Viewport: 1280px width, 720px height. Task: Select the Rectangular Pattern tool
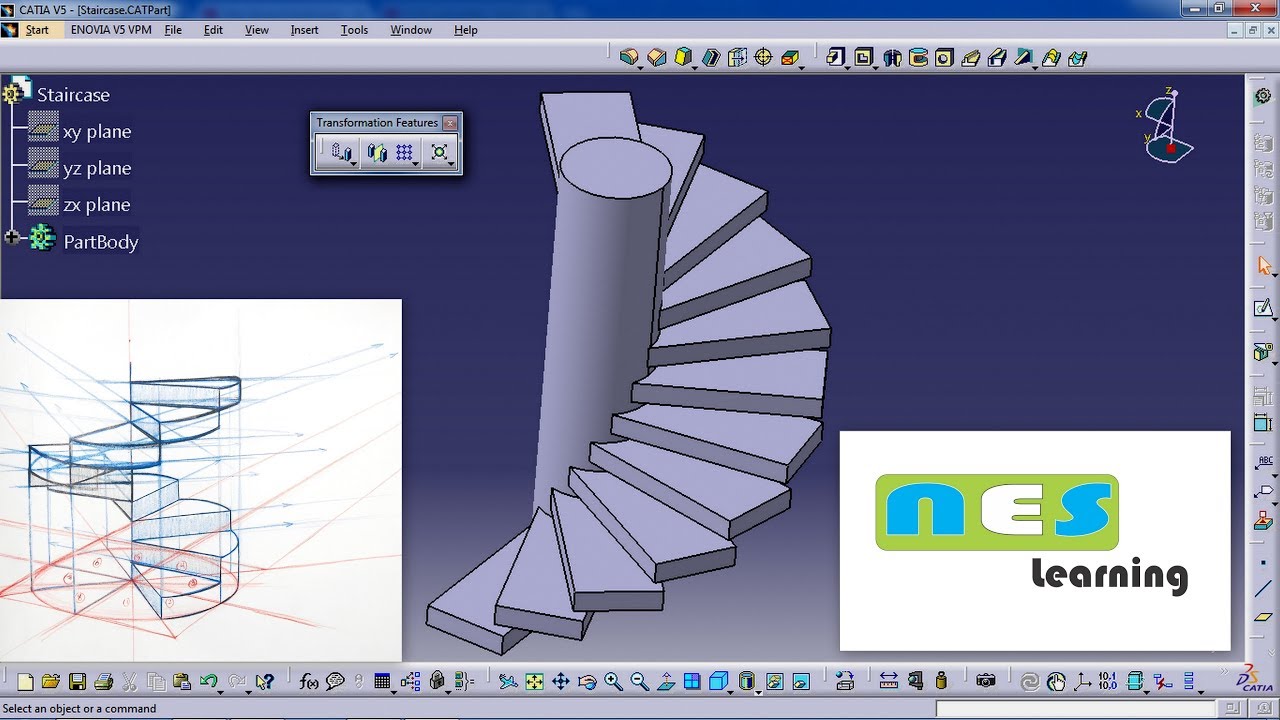pyautogui.click(x=404, y=153)
